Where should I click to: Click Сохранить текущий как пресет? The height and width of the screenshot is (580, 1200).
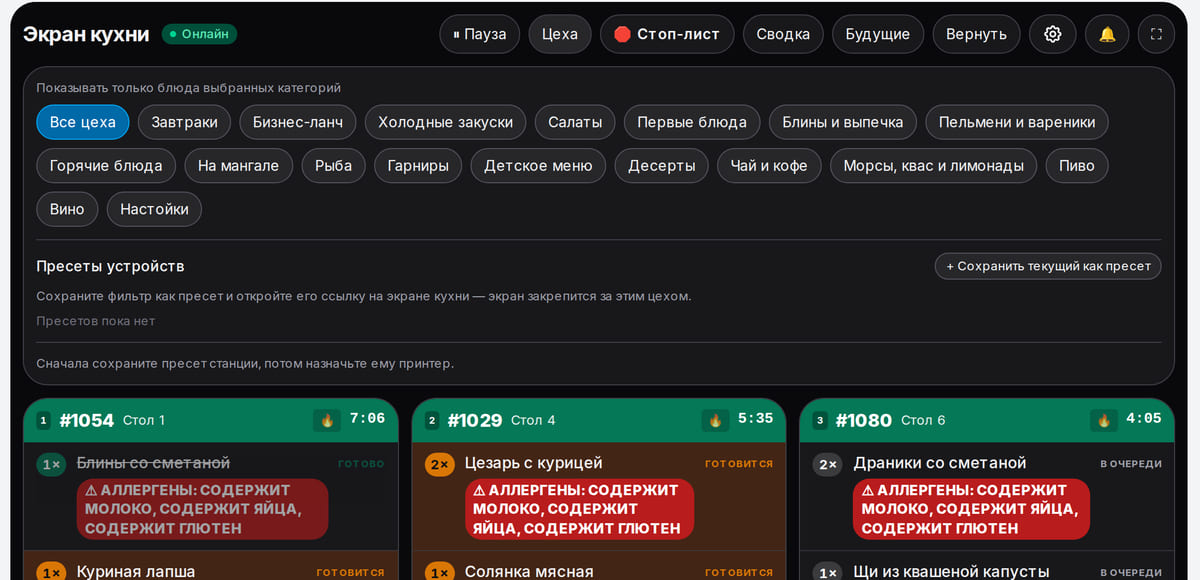pyautogui.click(x=1048, y=266)
